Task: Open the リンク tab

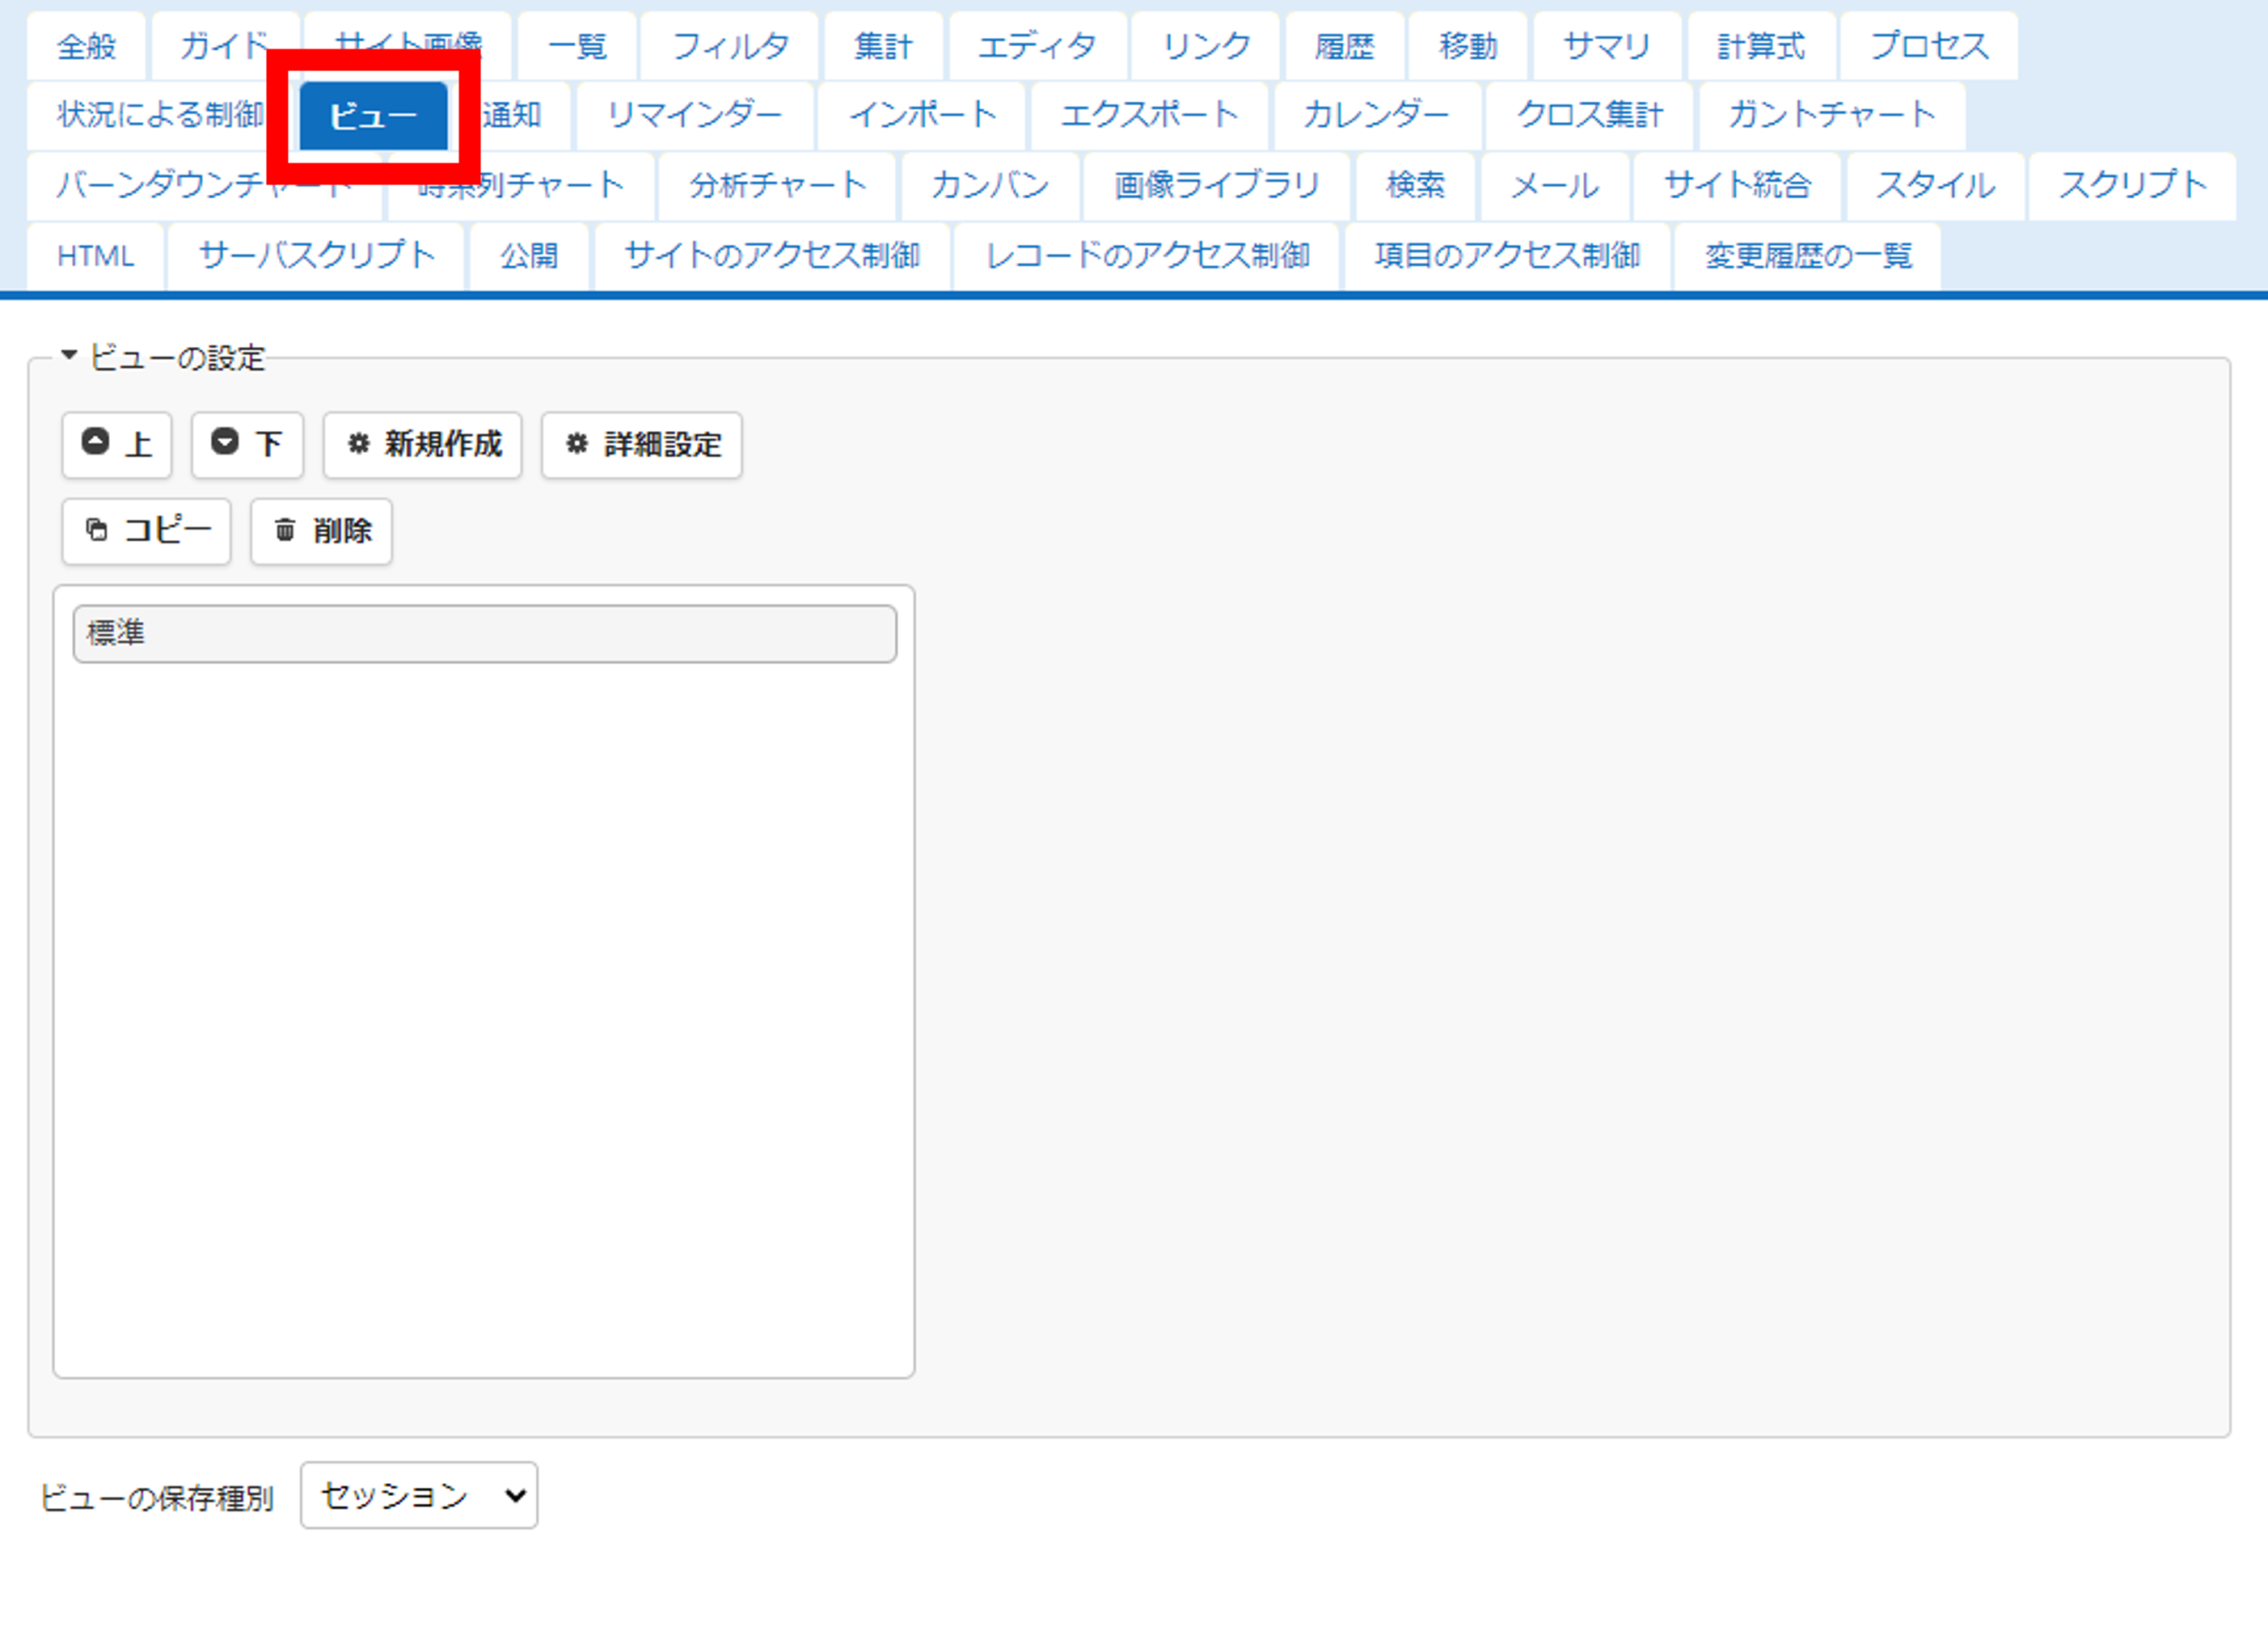Action: click(x=1206, y=46)
